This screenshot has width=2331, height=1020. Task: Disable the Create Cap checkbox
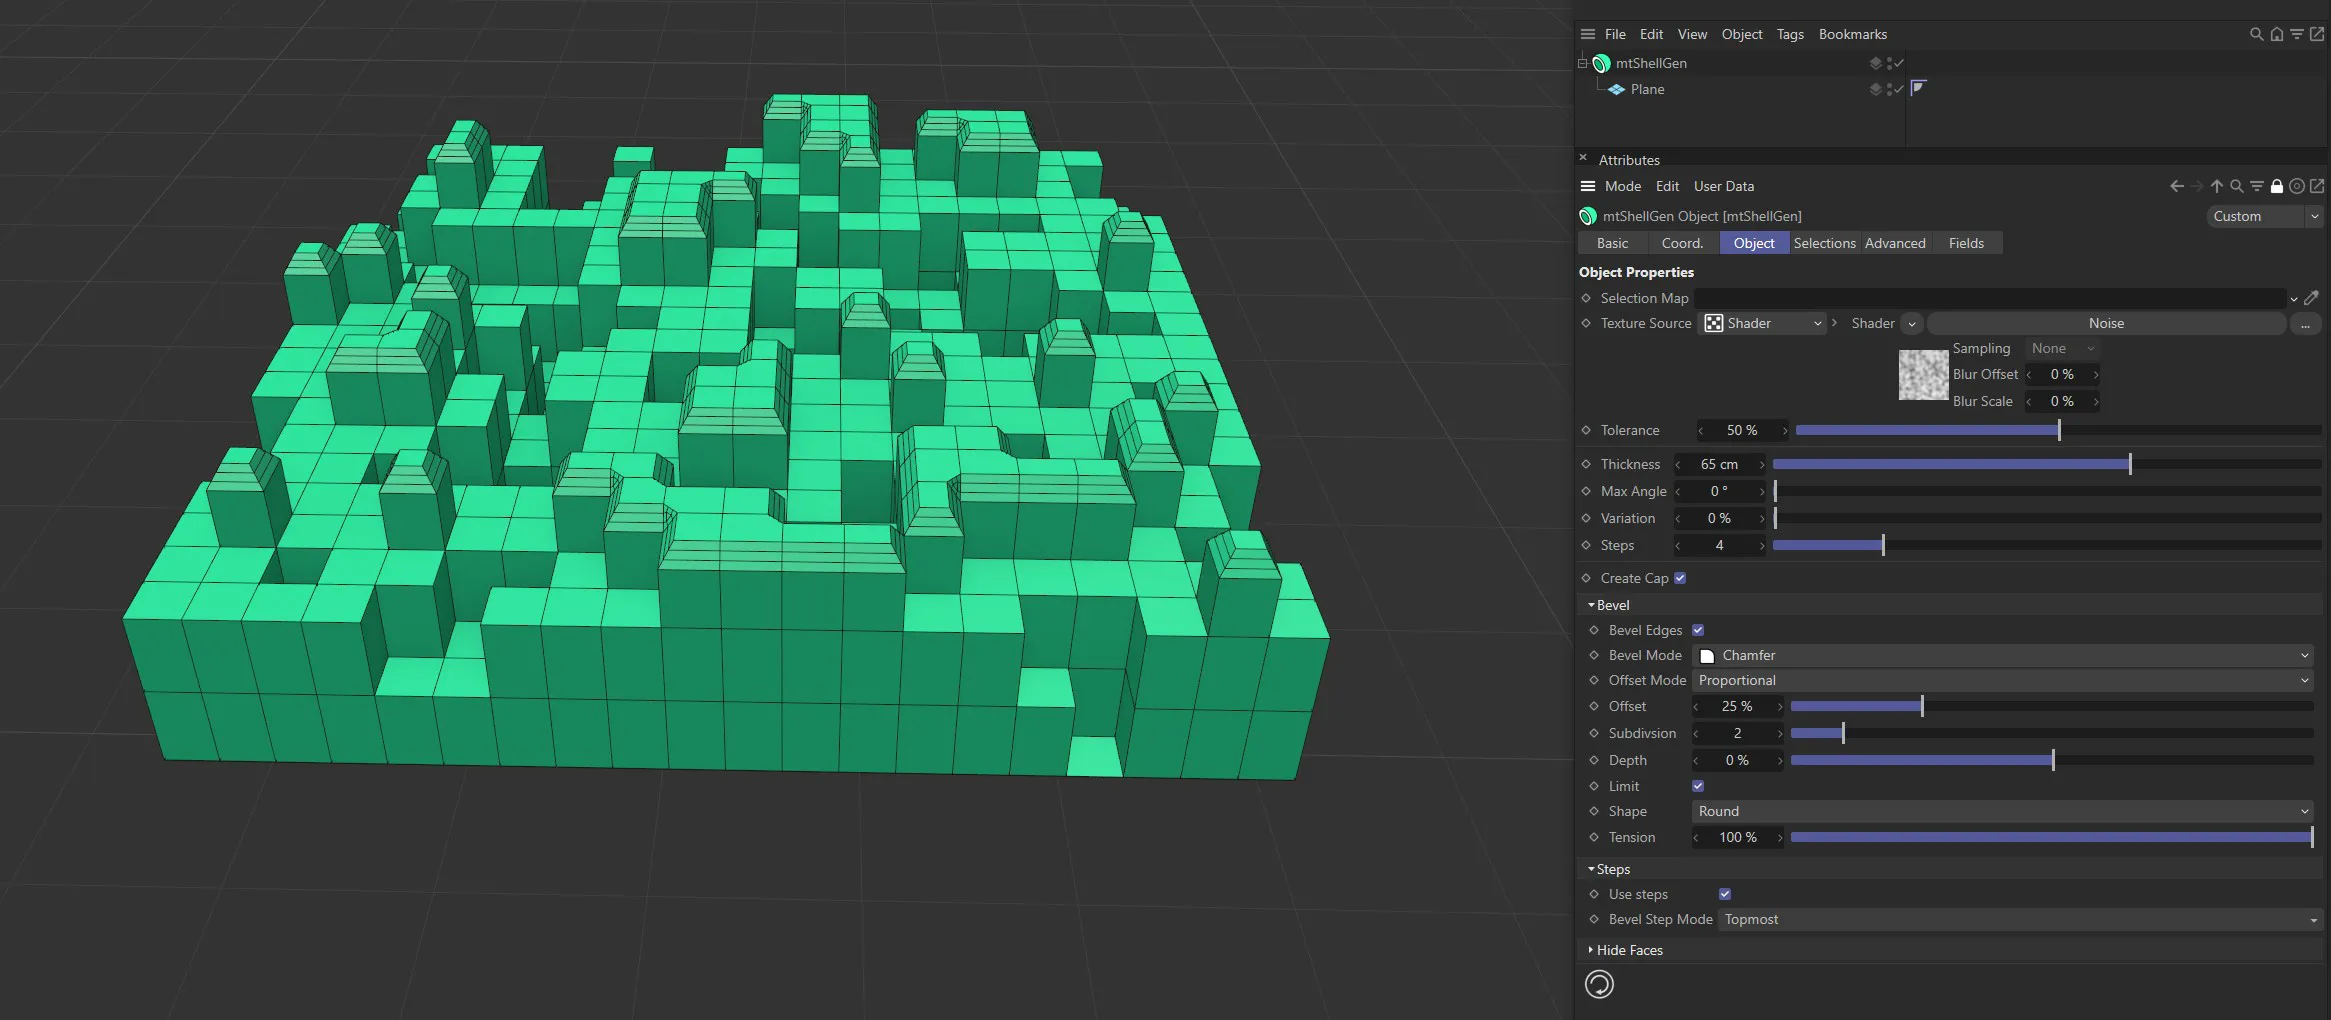[x=1680, y=578]
